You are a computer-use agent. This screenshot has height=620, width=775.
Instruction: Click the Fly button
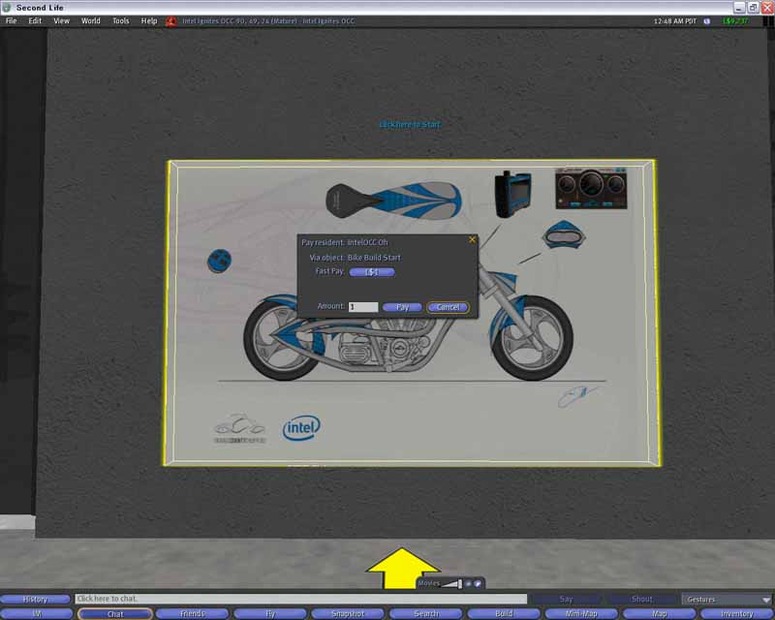270,614
